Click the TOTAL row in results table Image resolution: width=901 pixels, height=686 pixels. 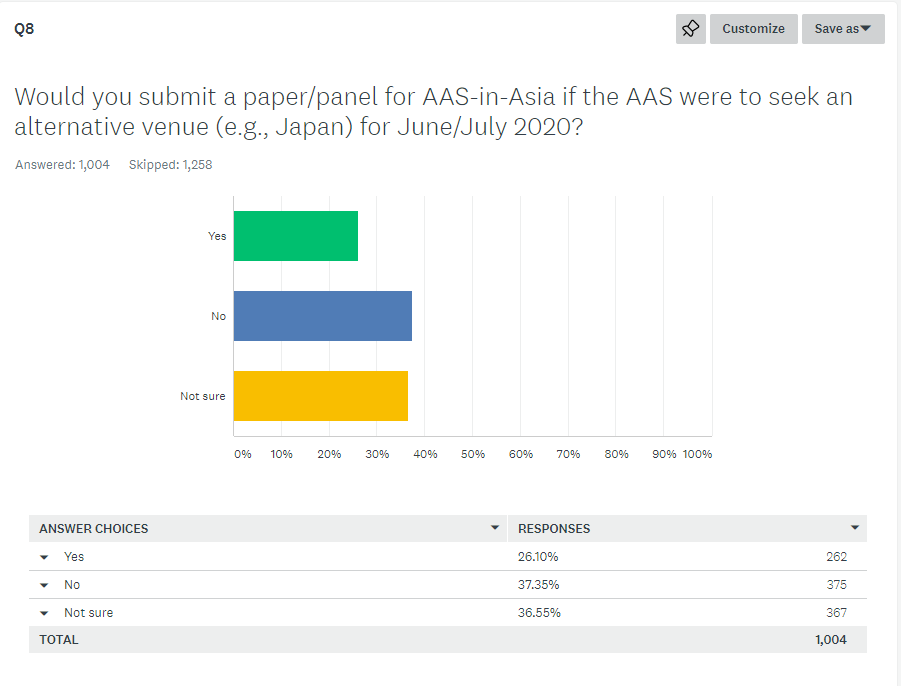[448, 639]
